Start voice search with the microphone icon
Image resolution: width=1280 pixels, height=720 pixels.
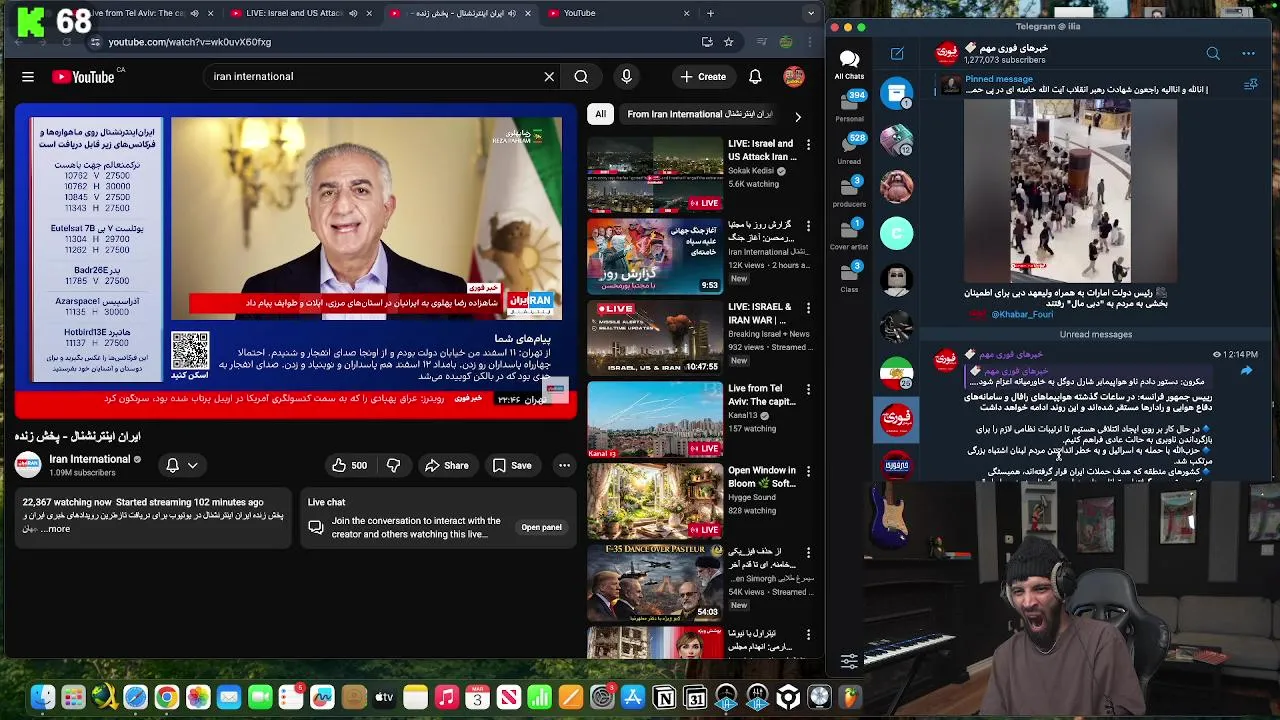coord(626,77)
